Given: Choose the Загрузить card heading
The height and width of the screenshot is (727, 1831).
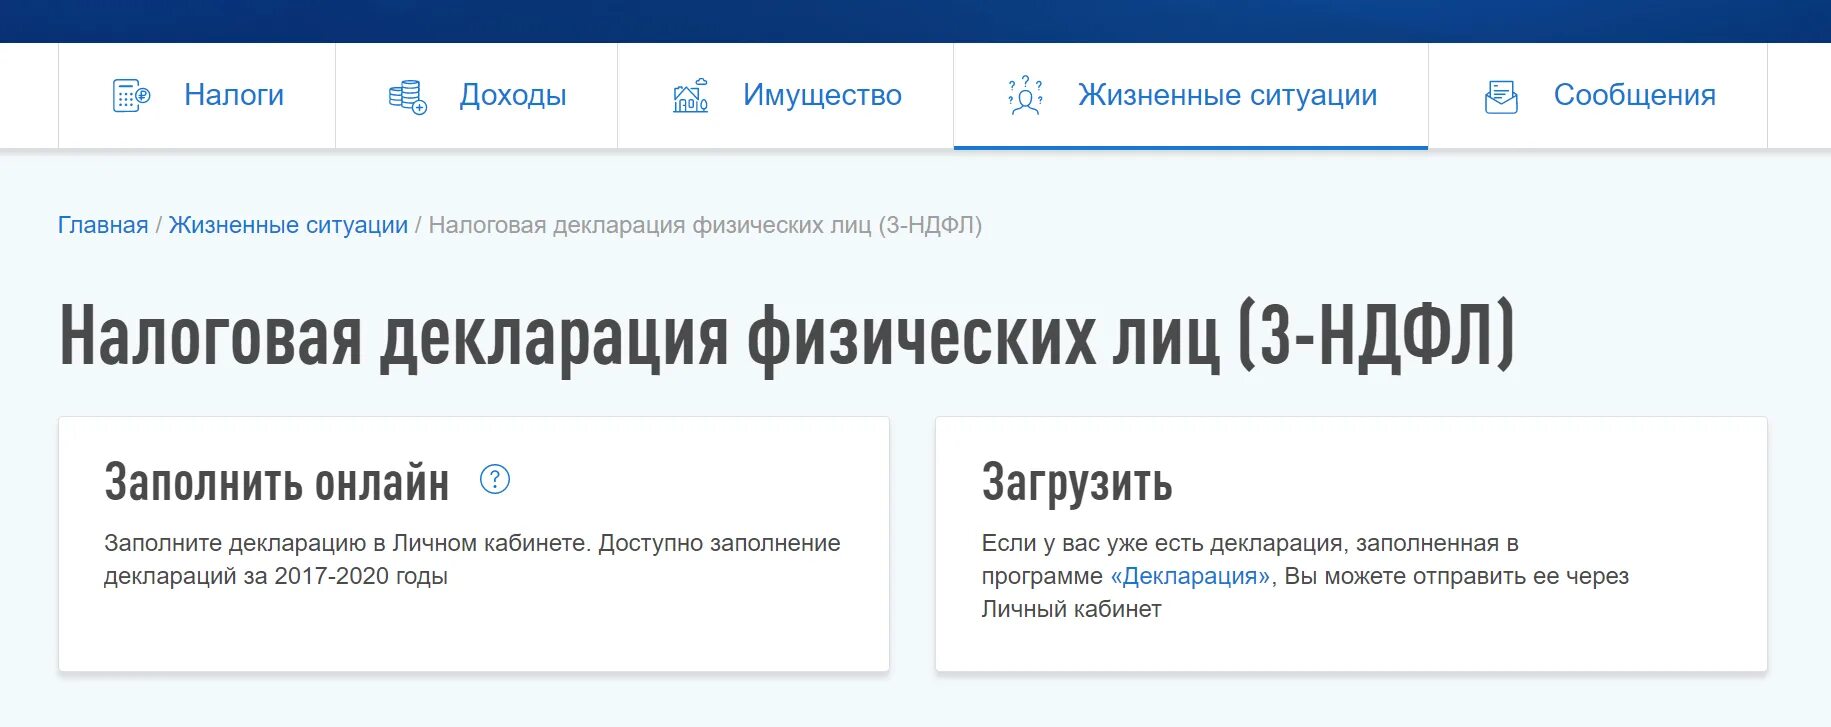Looking at the screenshot, I should 1077,483.
